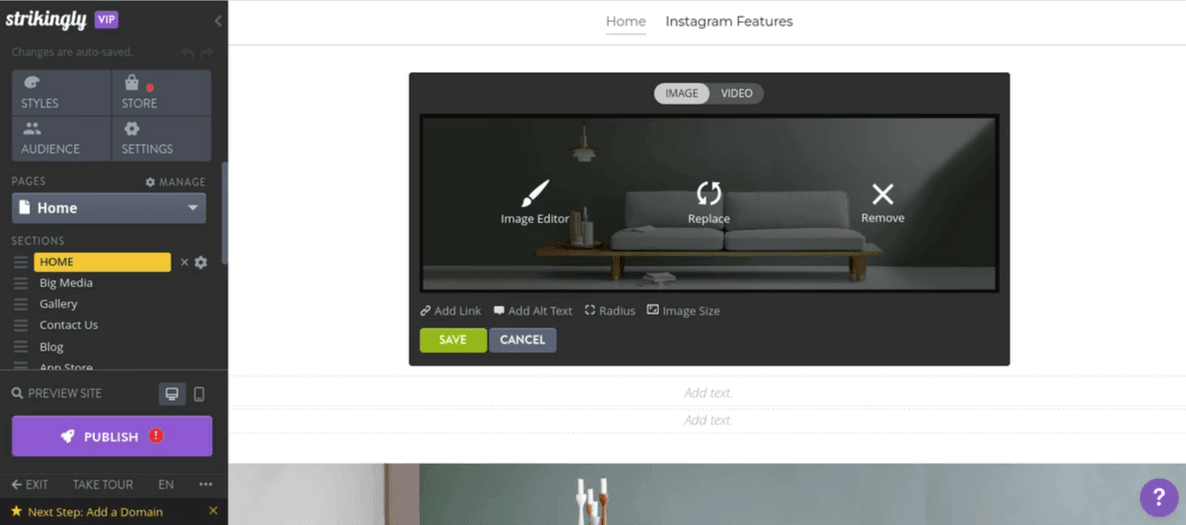Dismiss the Add a Domain hint
Viewport: 1186px width, 525px height.
213,511
